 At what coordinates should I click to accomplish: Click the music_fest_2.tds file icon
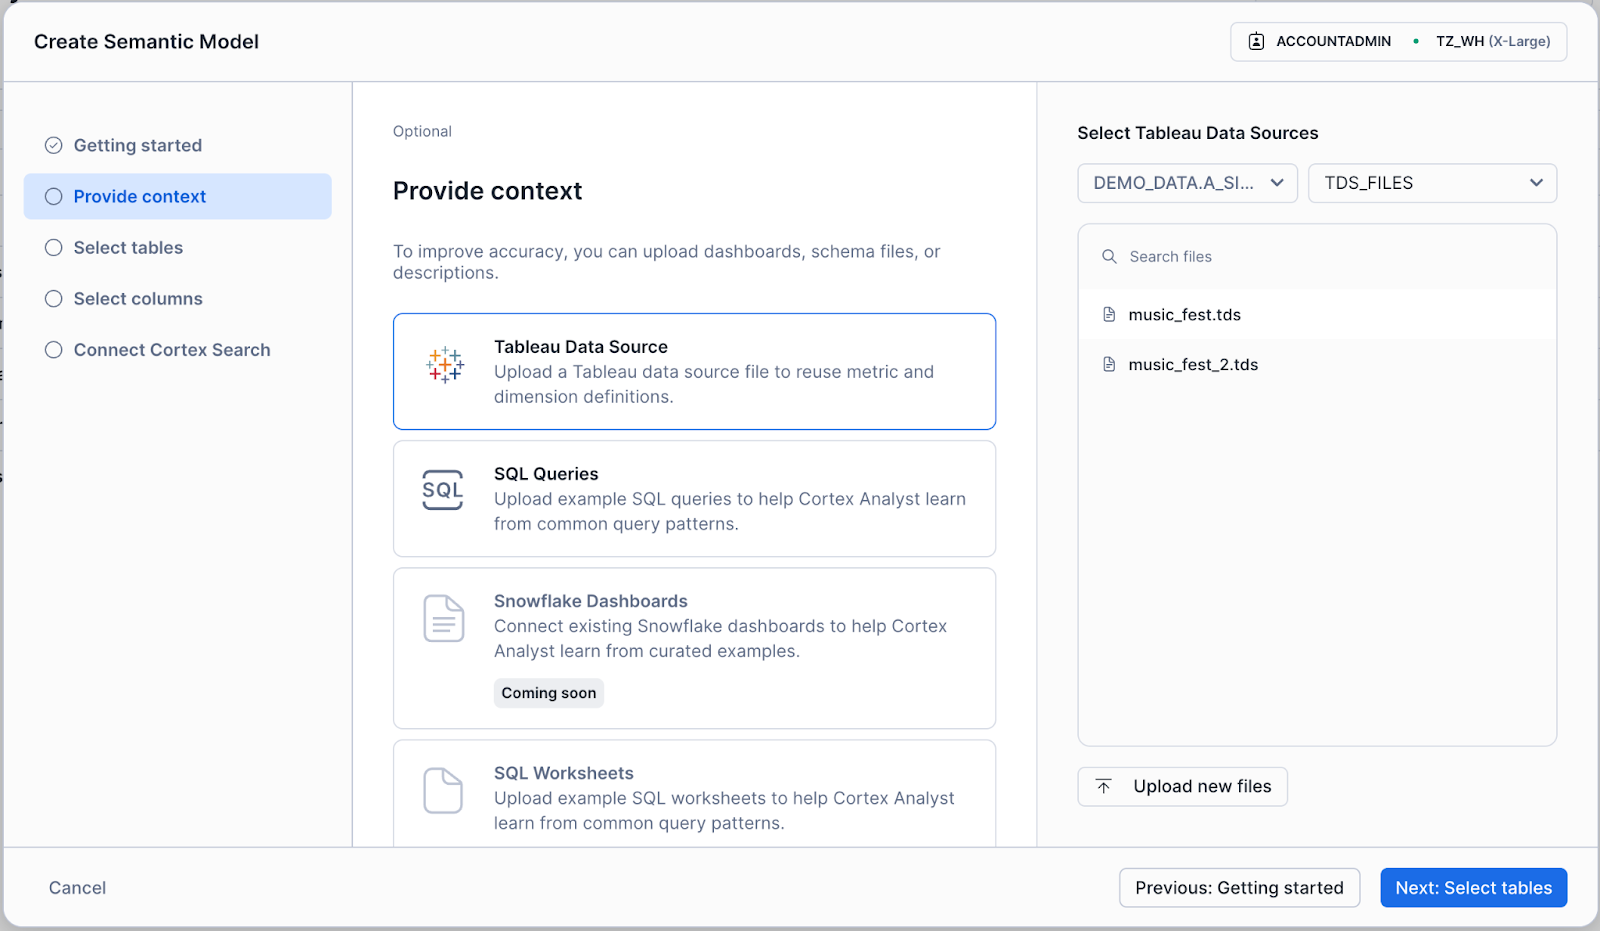(1109, 365)
